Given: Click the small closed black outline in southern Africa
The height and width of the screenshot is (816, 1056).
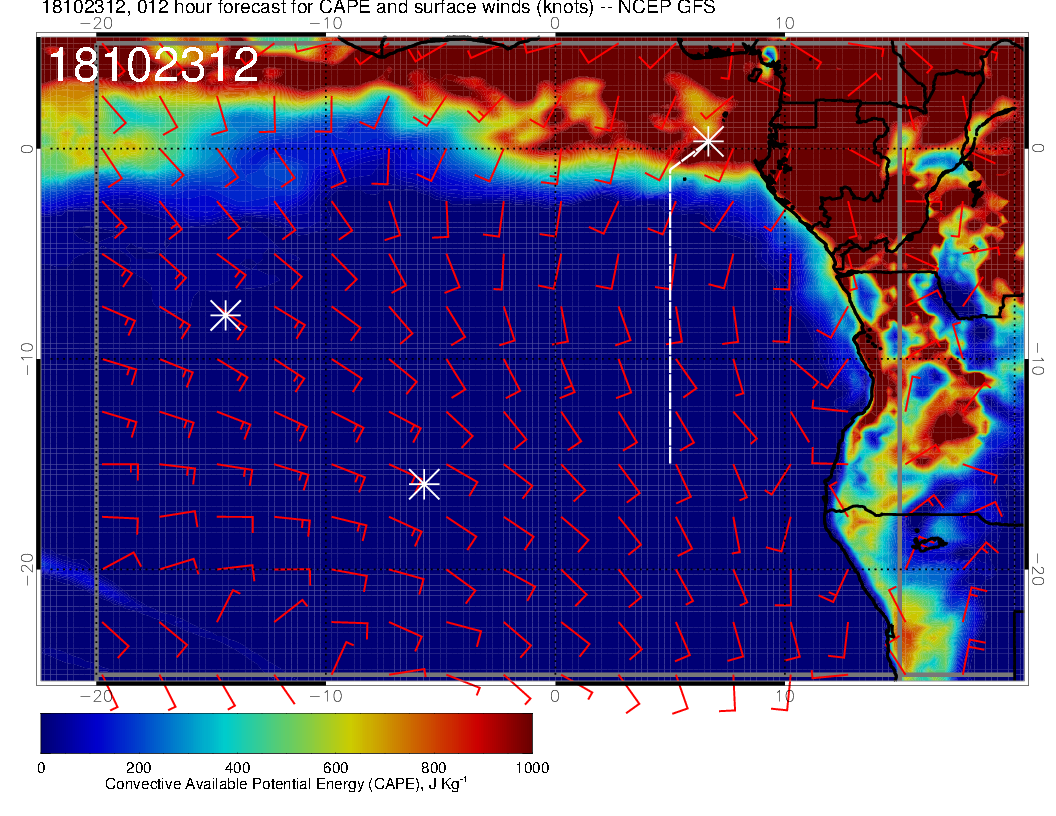Looking at the screenshot, I should tap(928, 543).
